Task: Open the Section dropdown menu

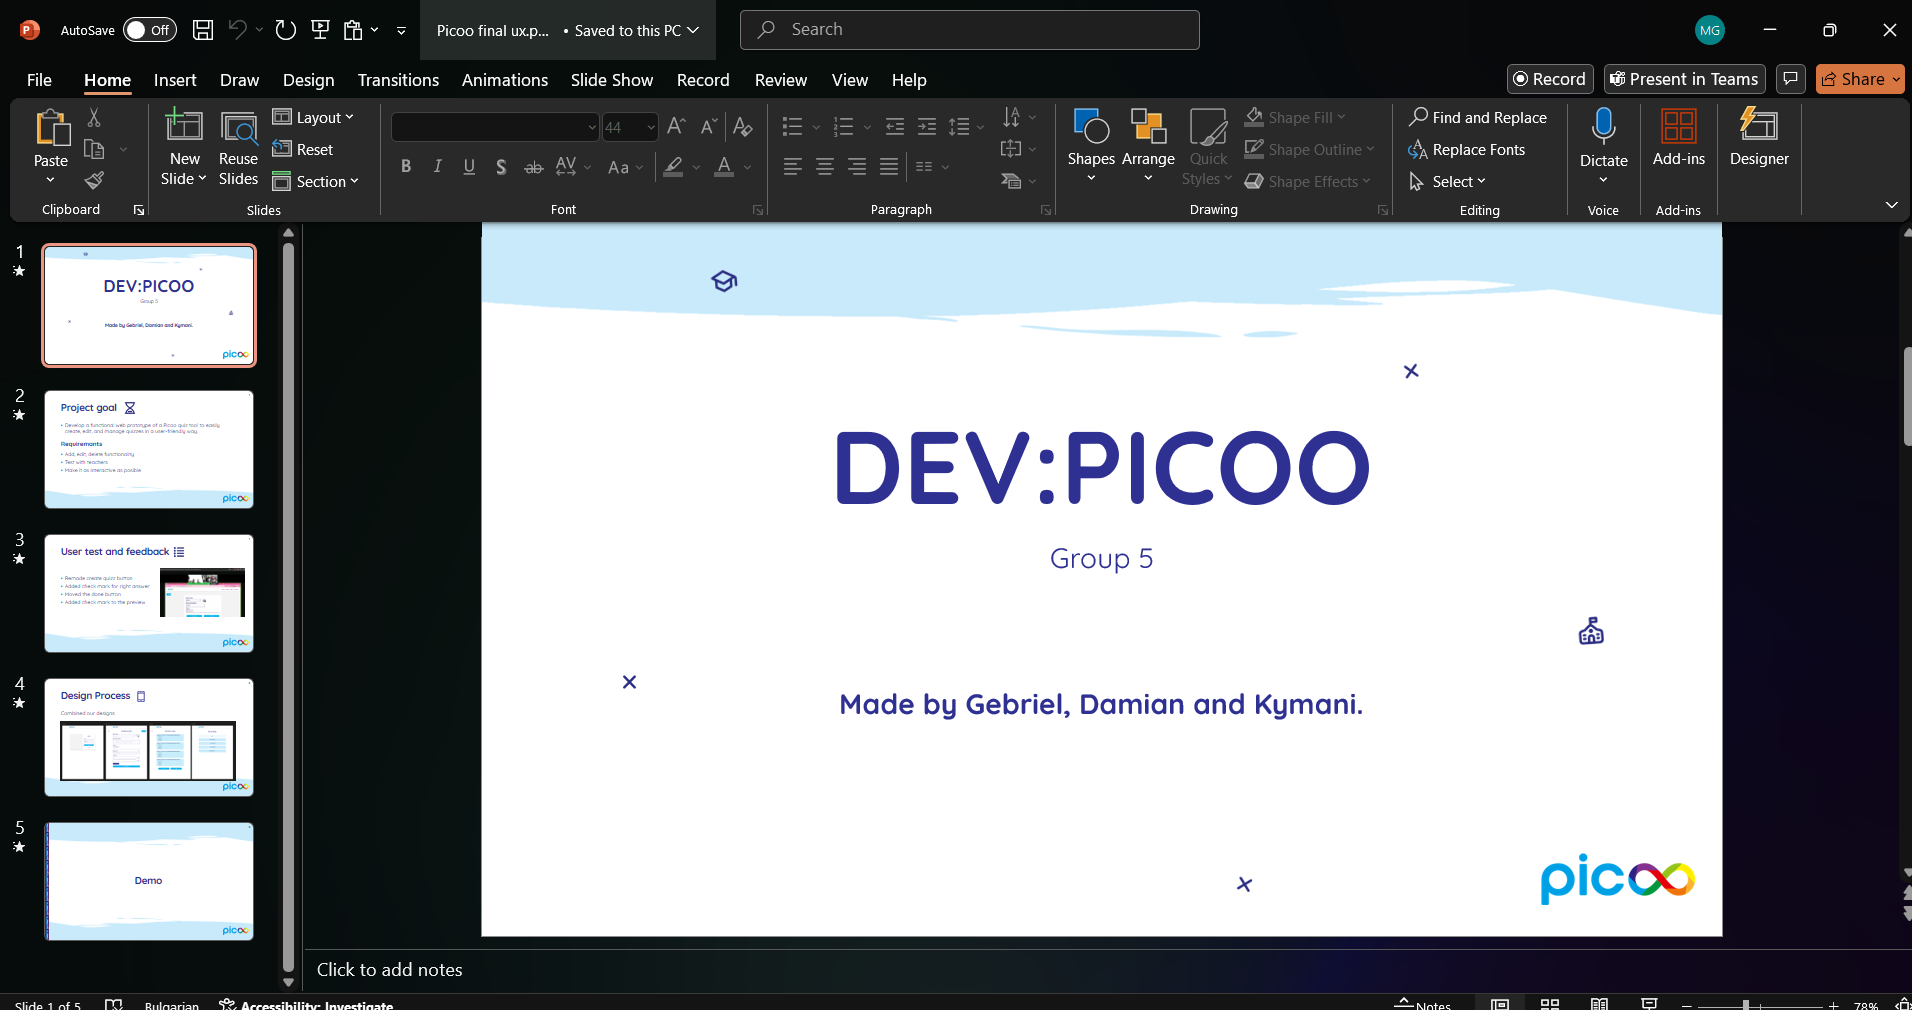Action: point(316,181)
